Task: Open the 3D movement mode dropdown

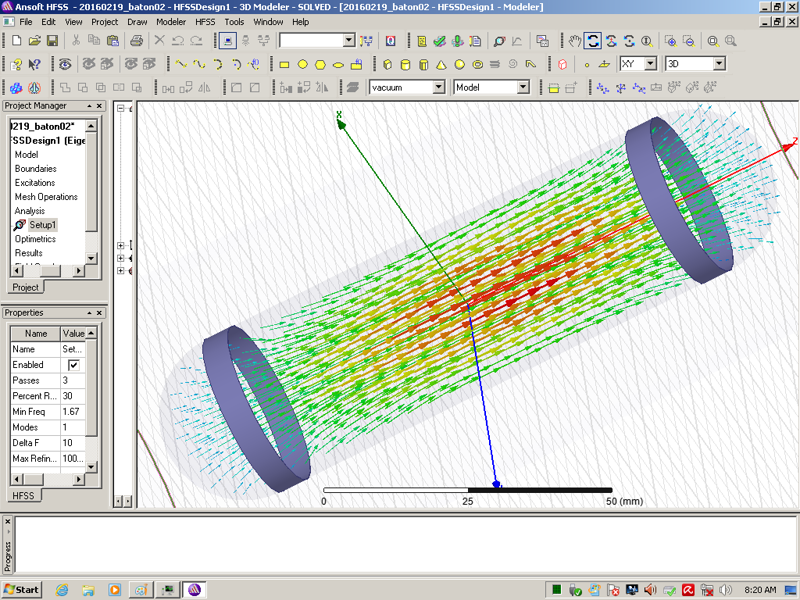Action: (718, 64)
